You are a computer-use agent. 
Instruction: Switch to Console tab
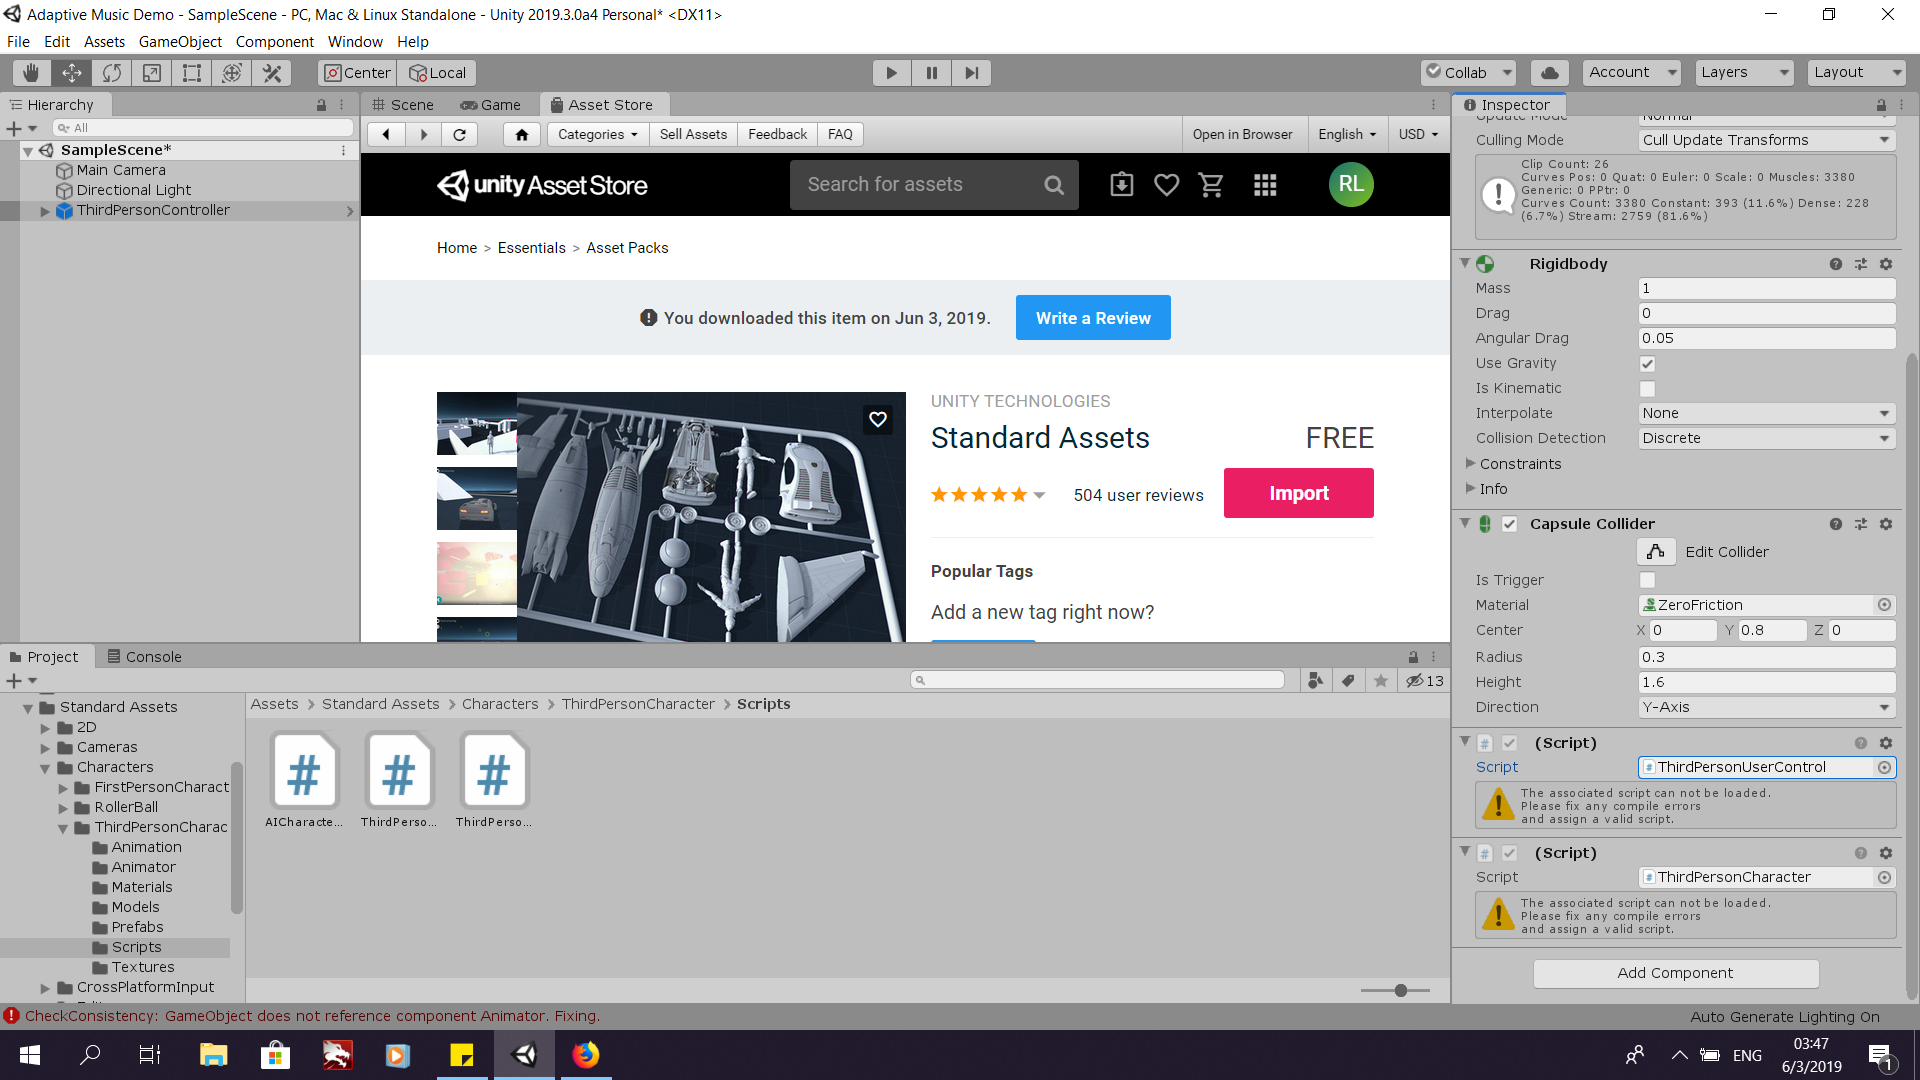(x=144, y=657)
